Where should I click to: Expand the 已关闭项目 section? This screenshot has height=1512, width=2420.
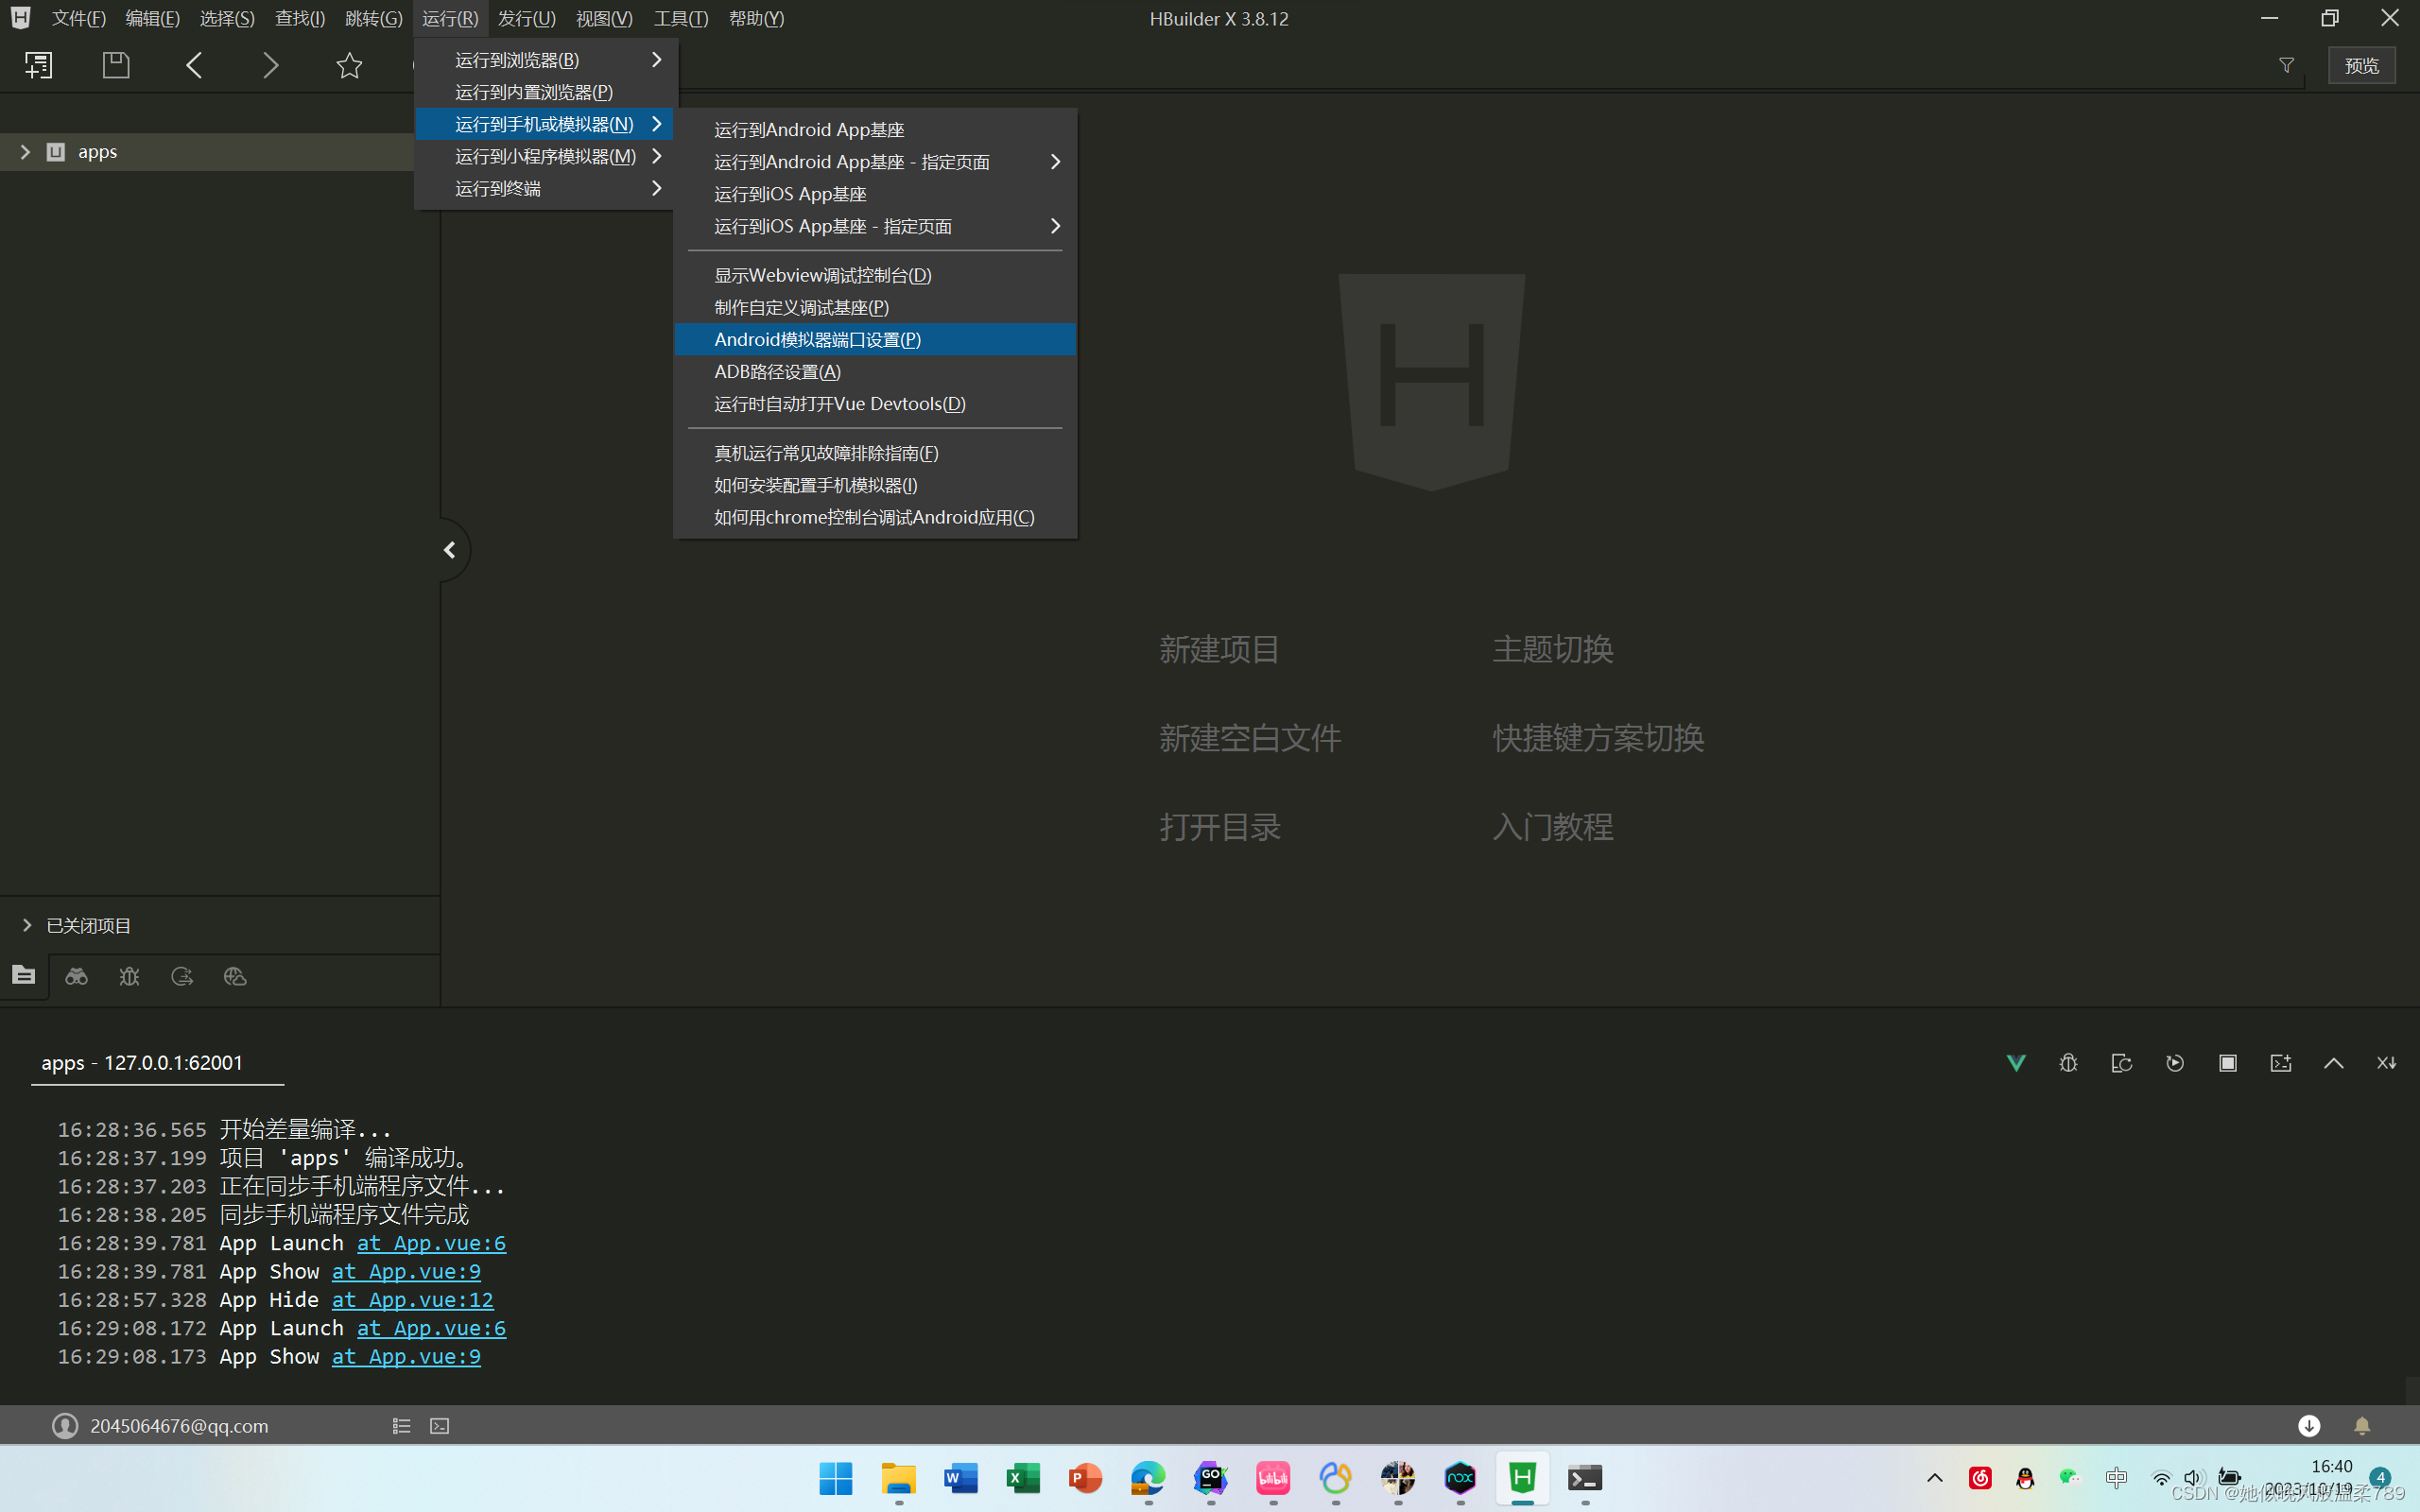(x=26, y=925)
